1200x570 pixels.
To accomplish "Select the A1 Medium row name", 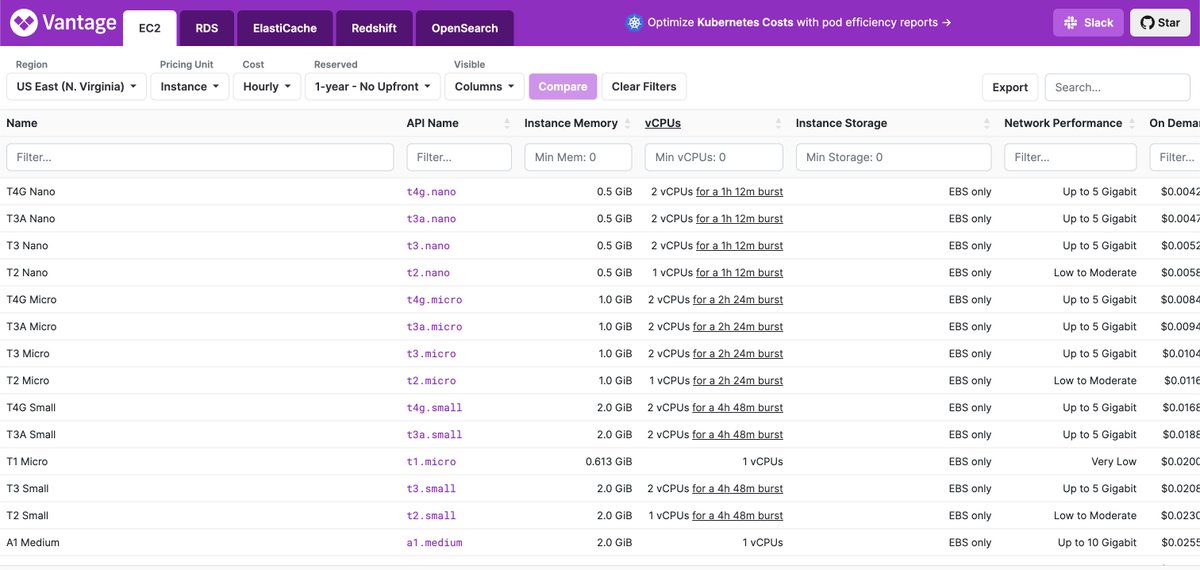I will (33, 543).
